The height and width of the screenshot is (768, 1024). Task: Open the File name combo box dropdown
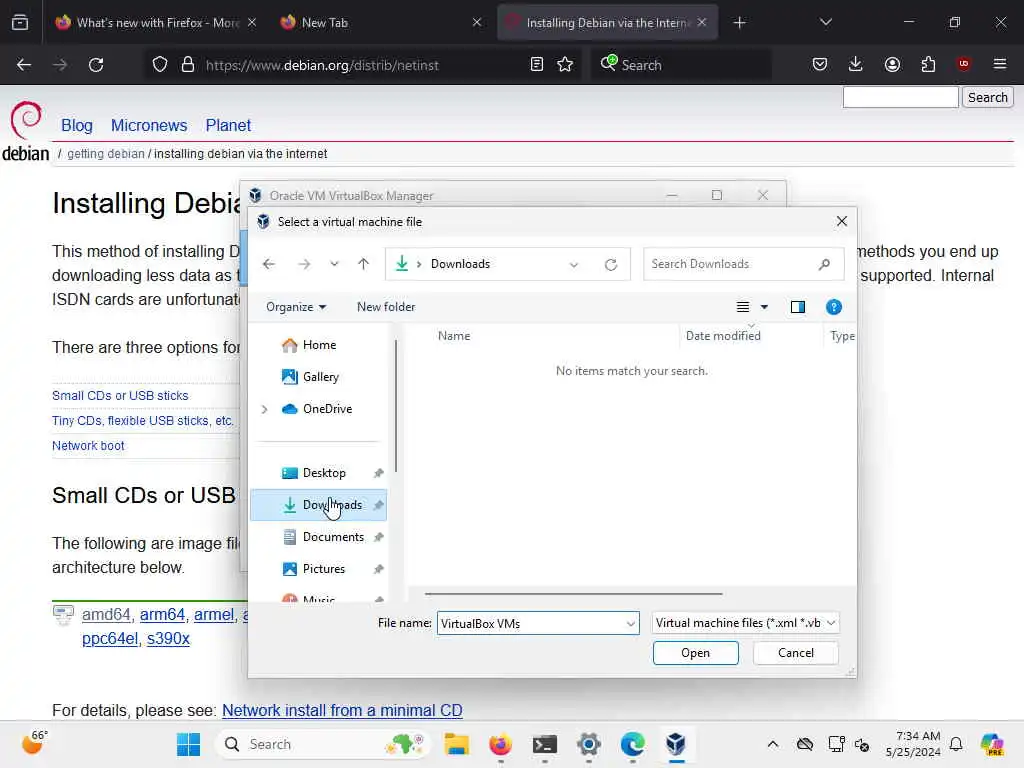[630, 624]
